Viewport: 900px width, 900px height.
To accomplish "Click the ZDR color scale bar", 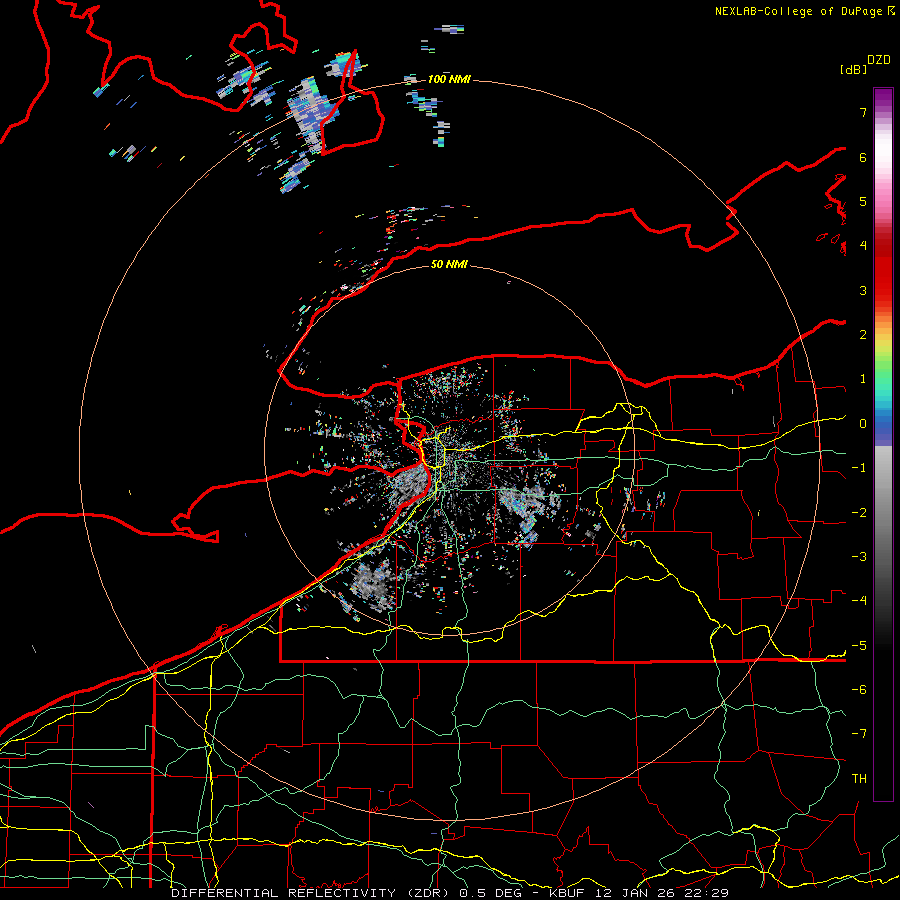I will click(x=883, y=444).
